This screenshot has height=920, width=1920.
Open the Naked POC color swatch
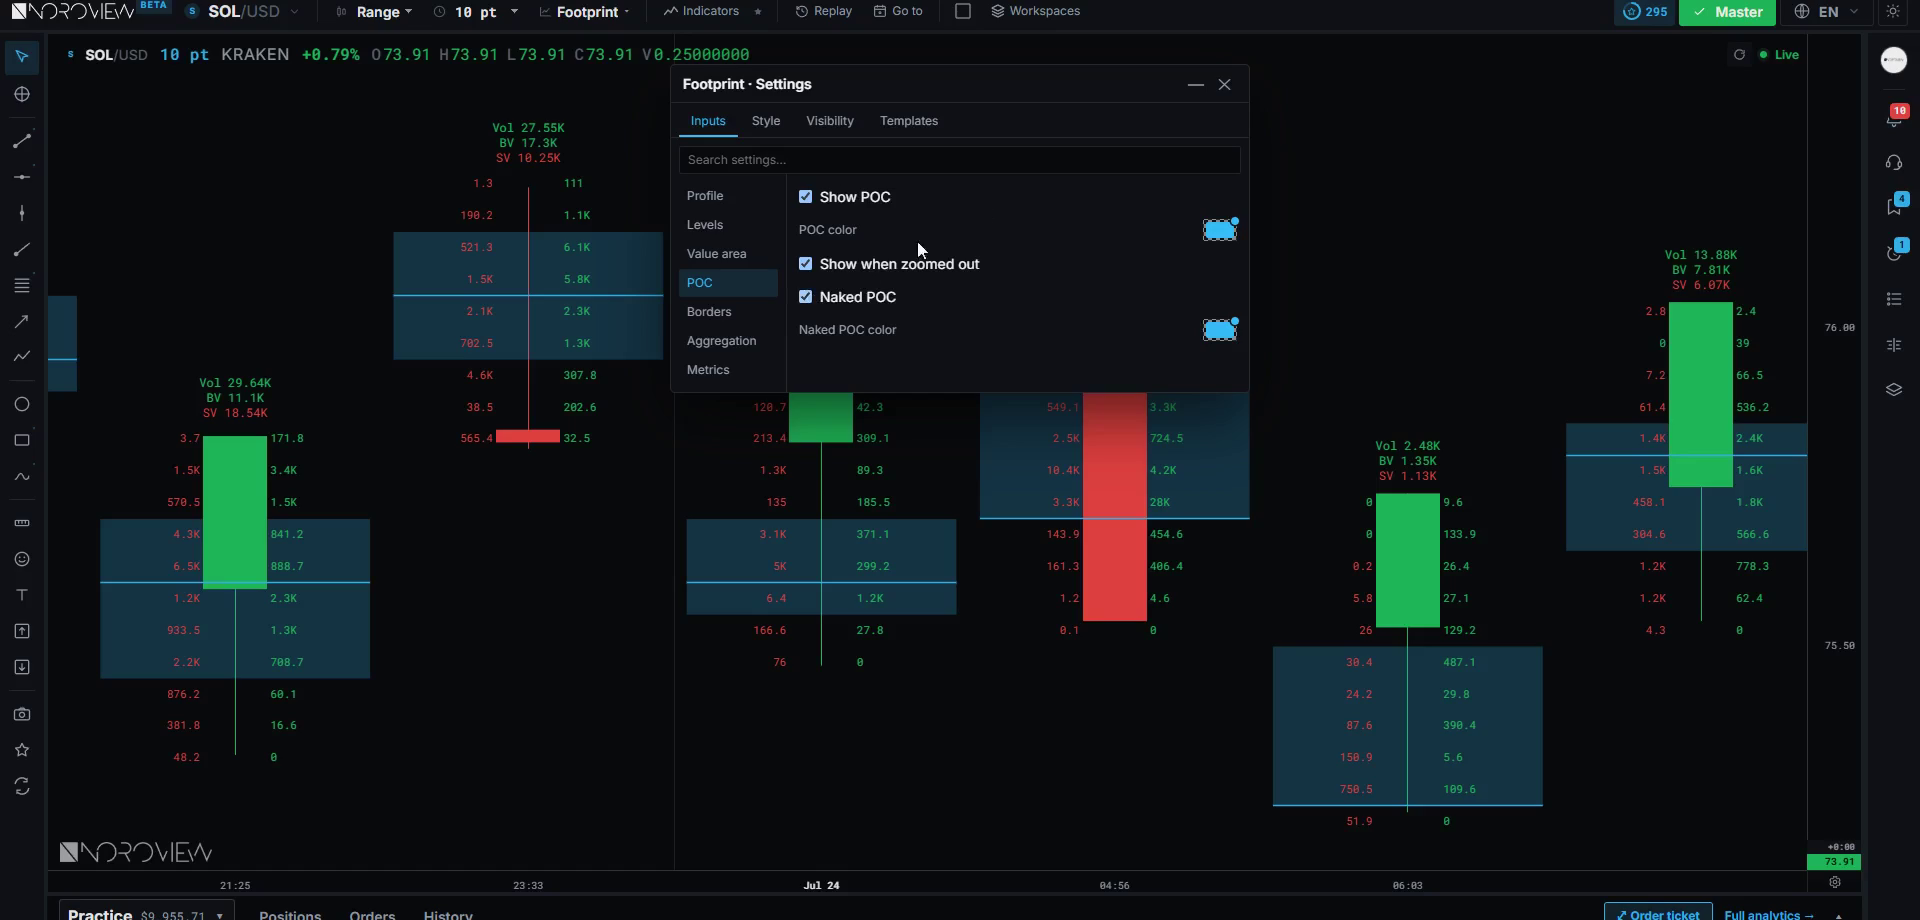click(x=1219, y=330)
